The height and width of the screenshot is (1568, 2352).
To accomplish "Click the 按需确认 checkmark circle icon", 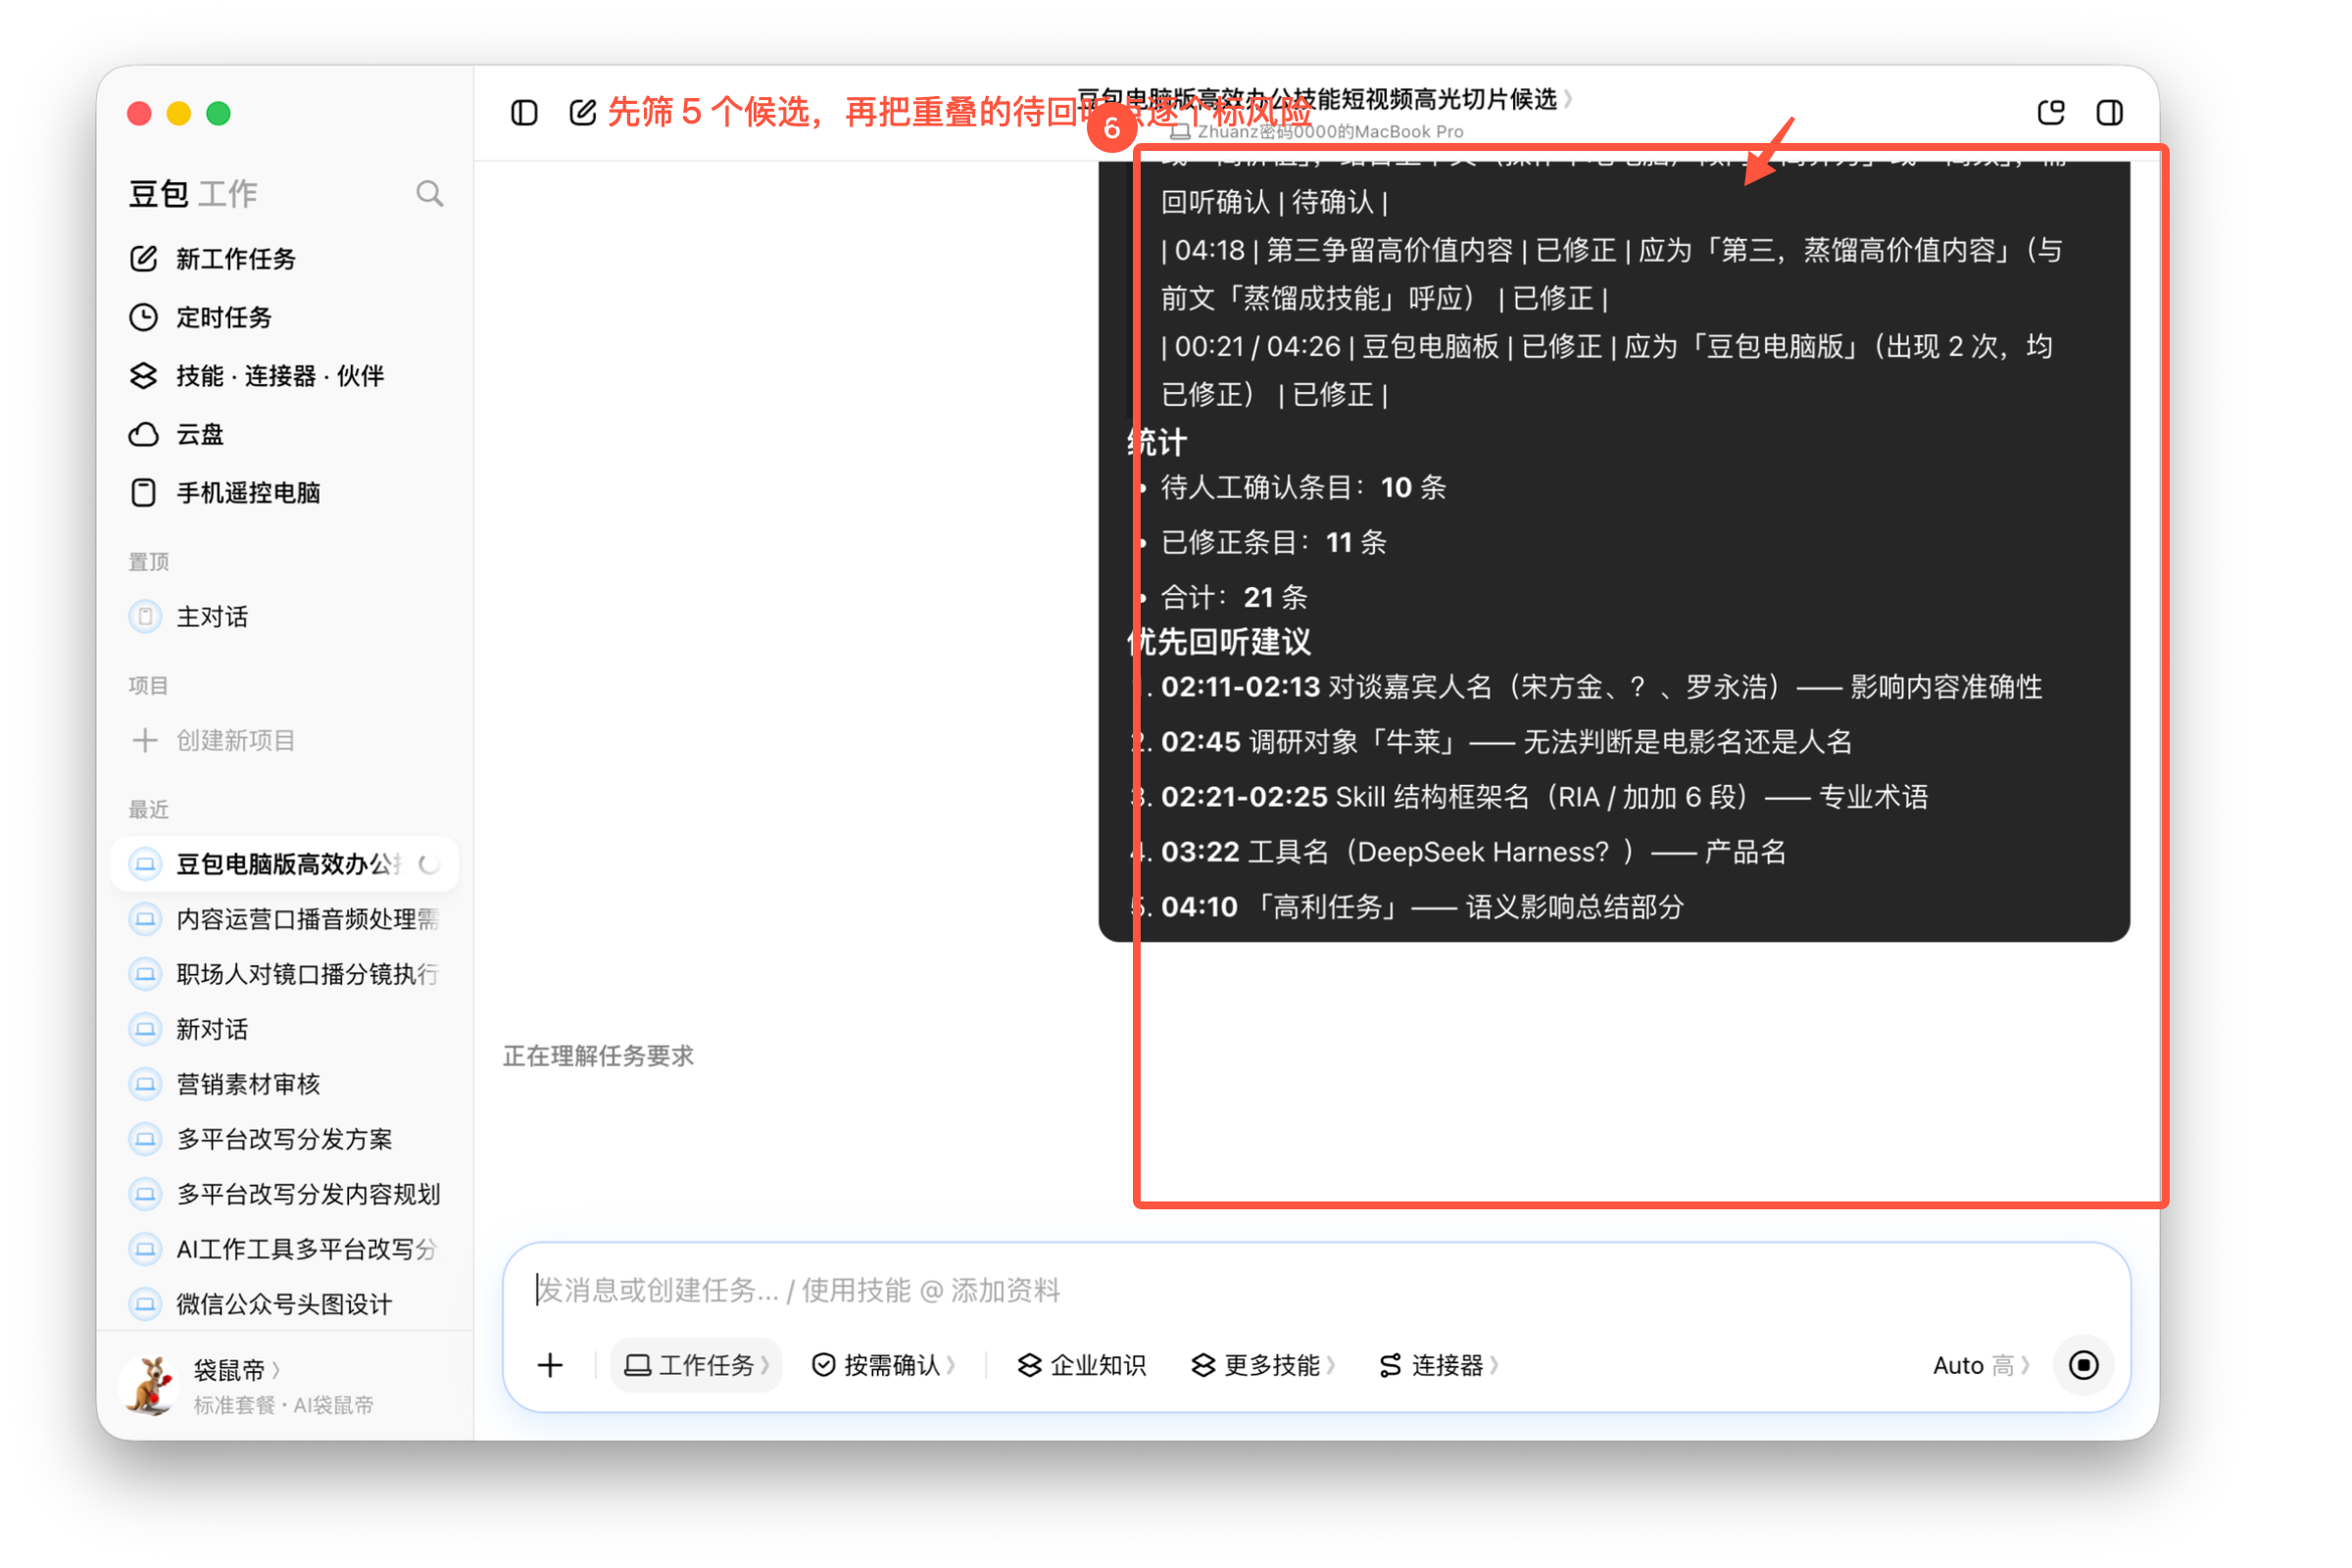I will (823, 1365).
